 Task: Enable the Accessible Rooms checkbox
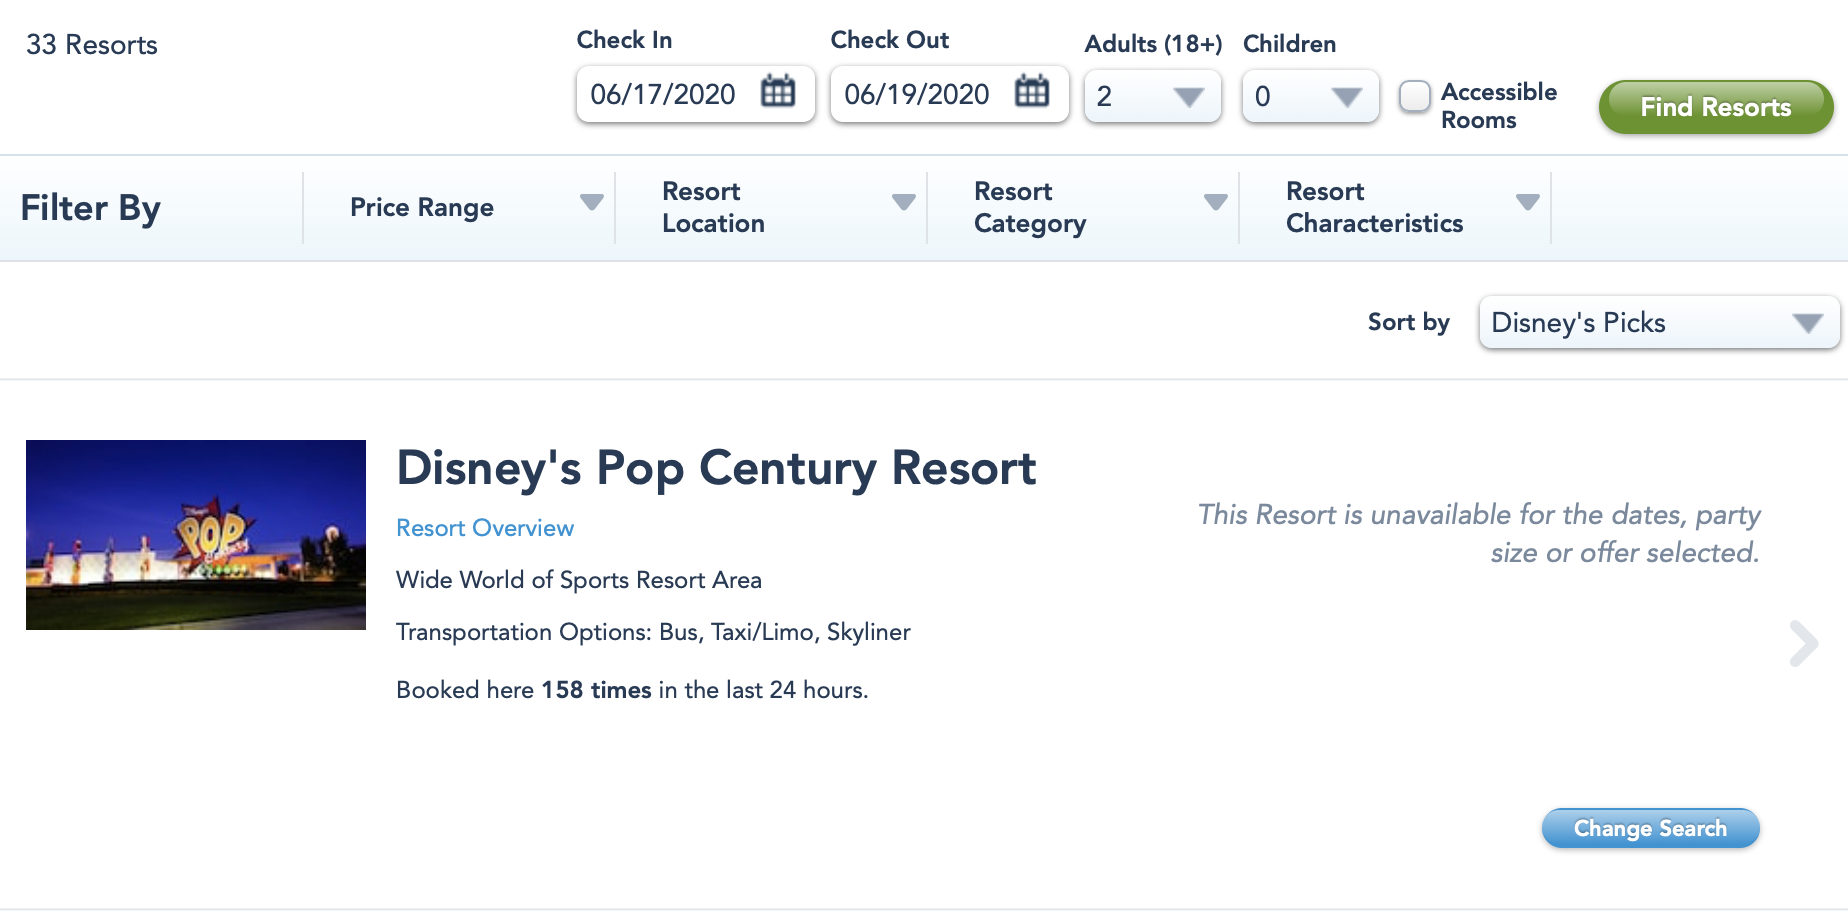tap(1414, 97)
